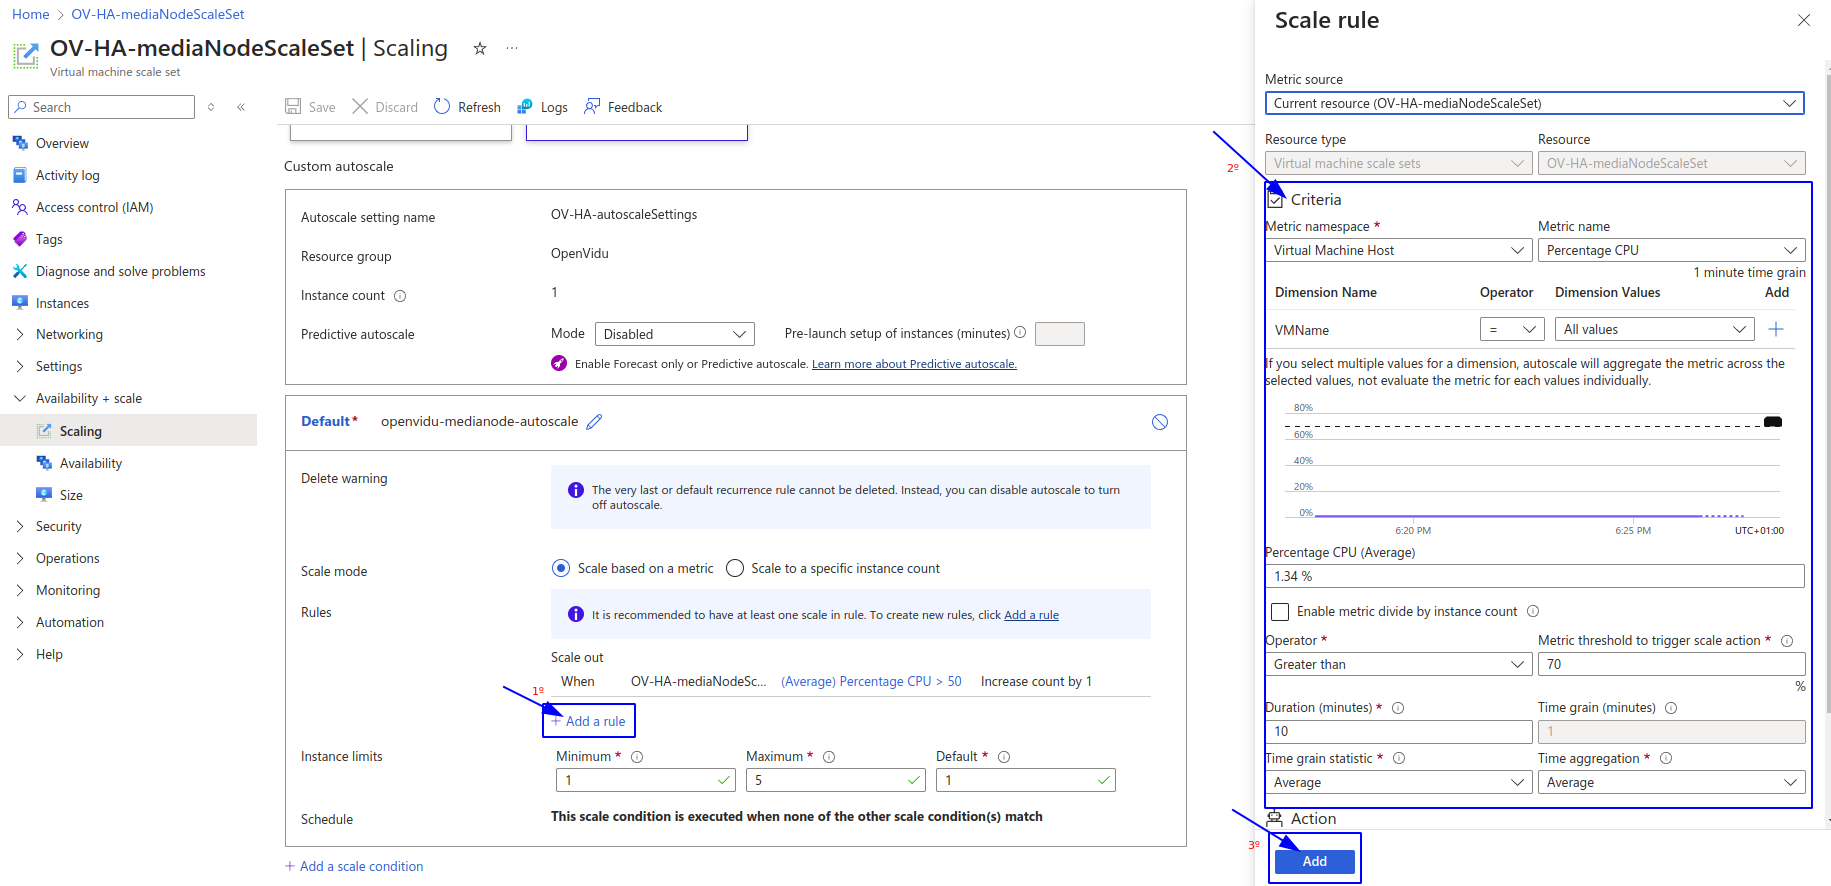Open Logs from the toolbar
The image size is (1831, 886).
point(525,107)
